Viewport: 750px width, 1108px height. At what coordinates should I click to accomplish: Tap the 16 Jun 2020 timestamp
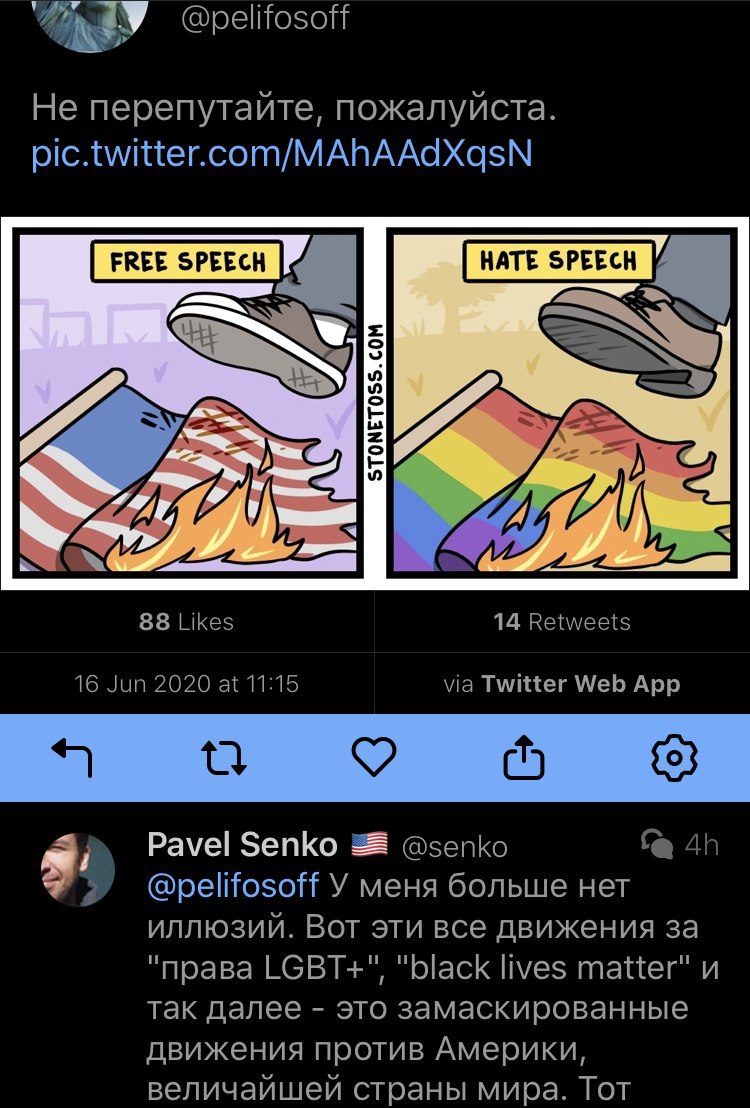pyautogui.click(x=187, y=684)
